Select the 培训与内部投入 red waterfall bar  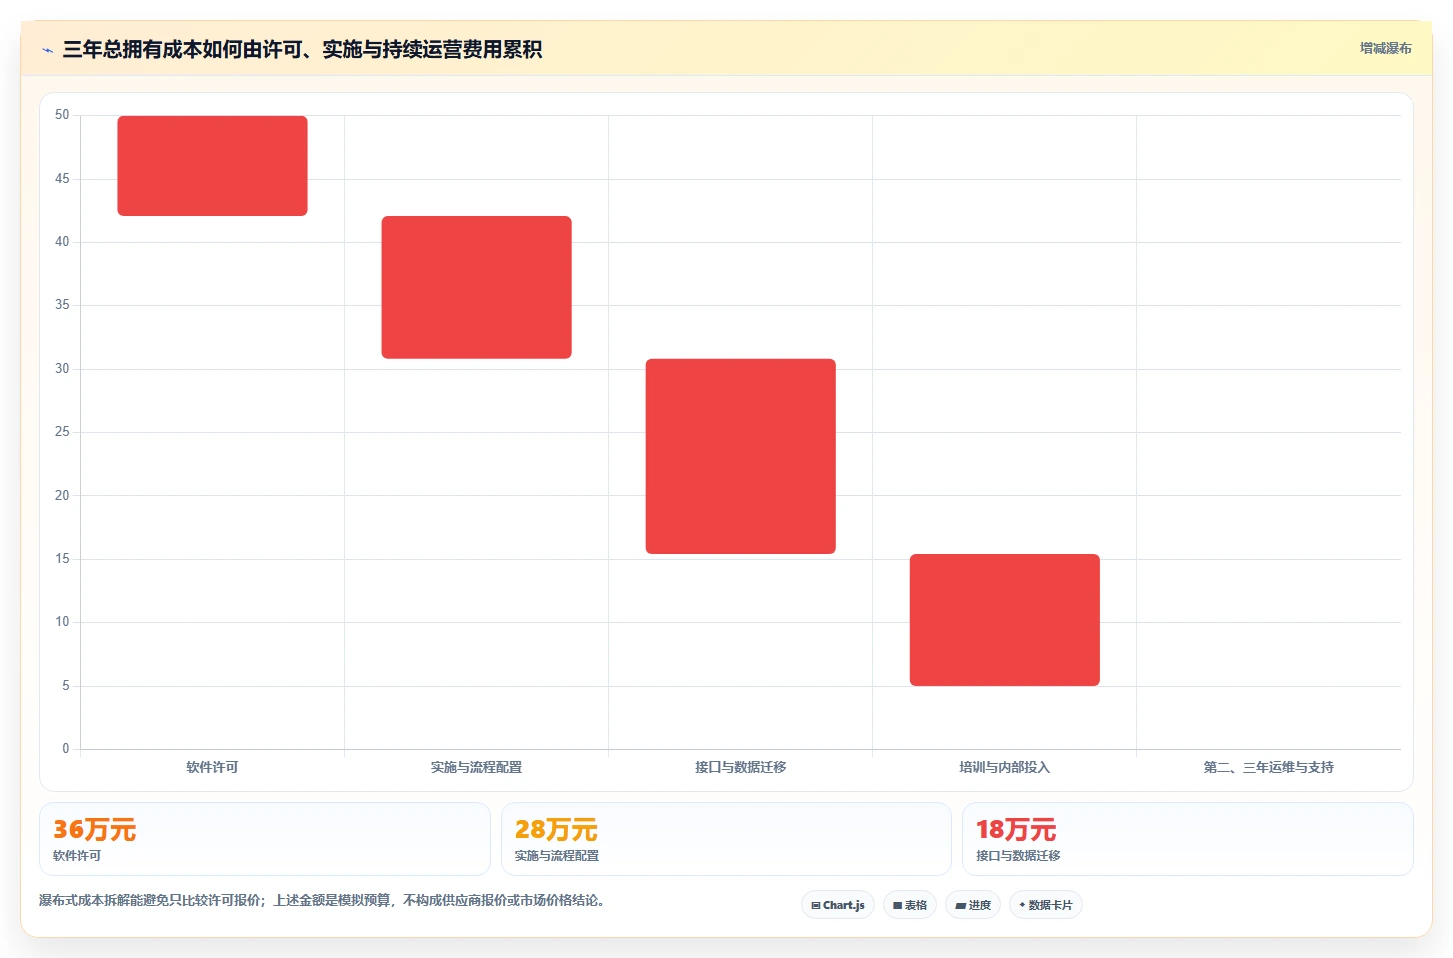tap(1004, 620)
